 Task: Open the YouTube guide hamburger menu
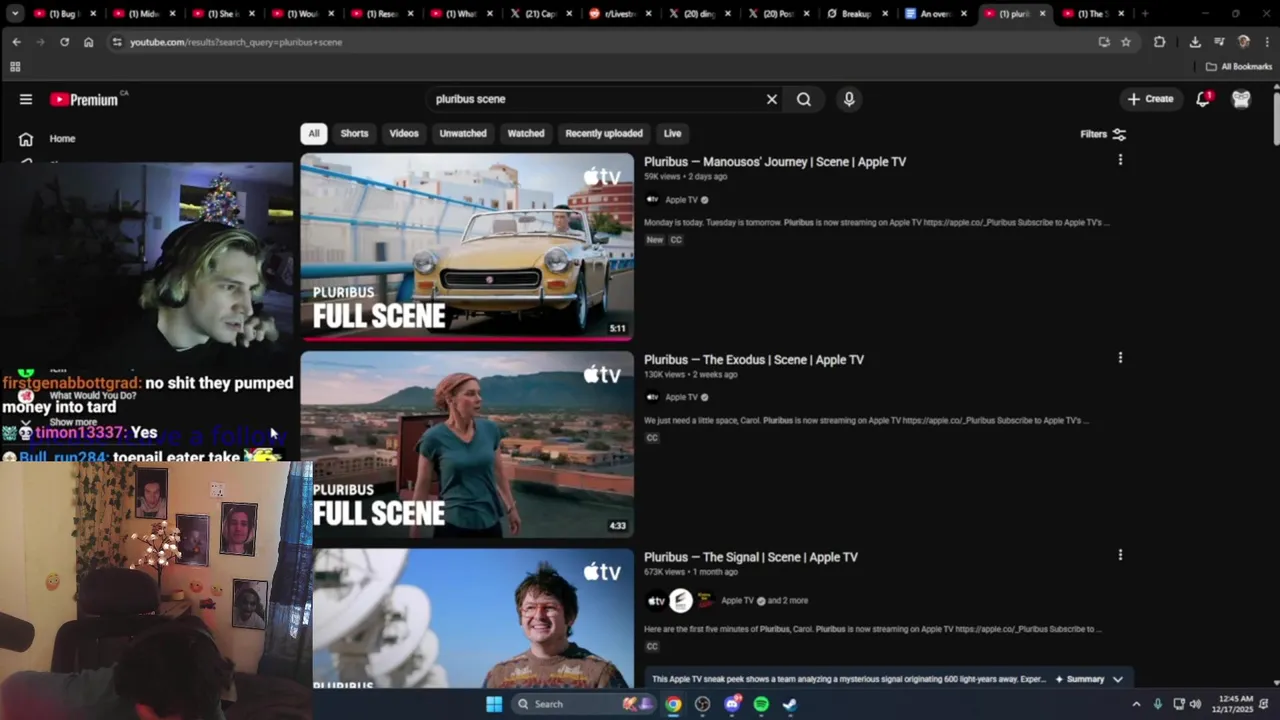(26, 99)
